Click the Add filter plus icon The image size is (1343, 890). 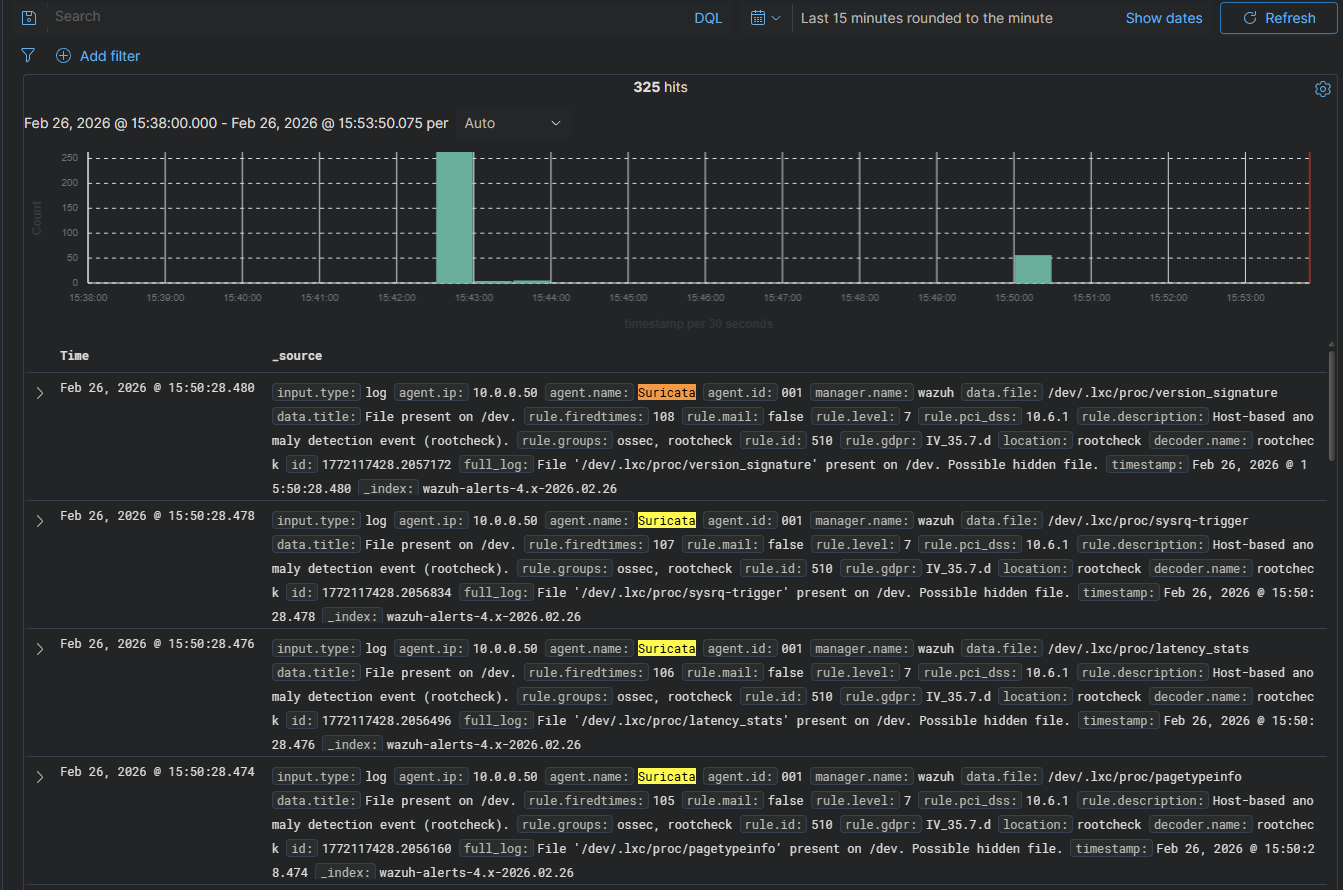[x=63, y=56]
